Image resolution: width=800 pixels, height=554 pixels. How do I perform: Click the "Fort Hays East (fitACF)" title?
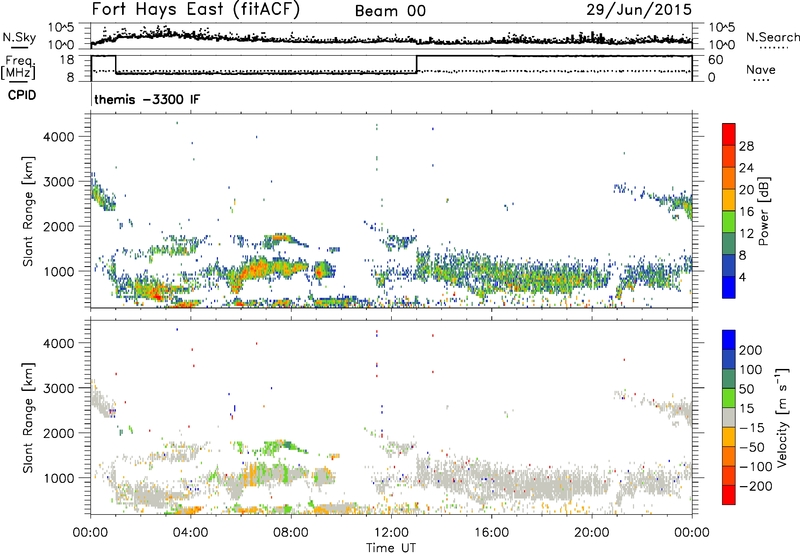pyautogui.click(x=196, y=10)
